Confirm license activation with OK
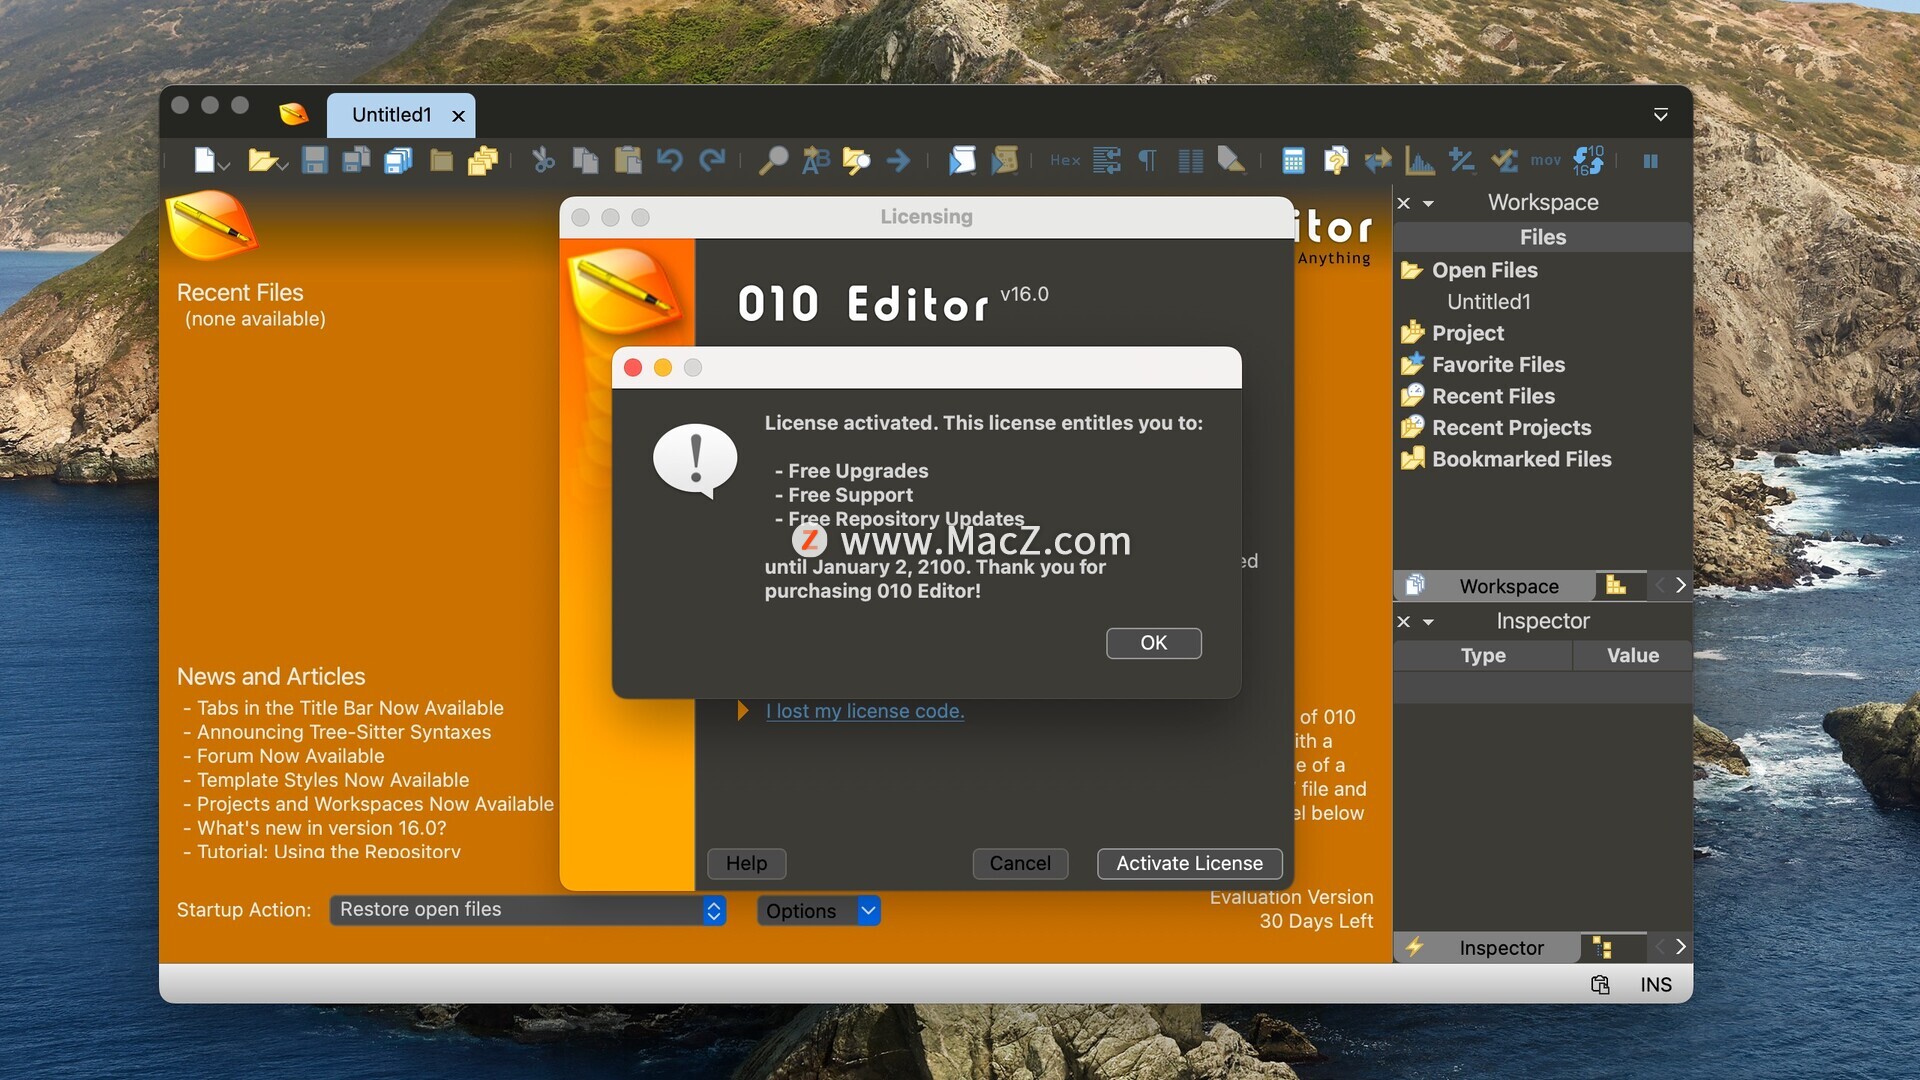The image size is (1920, 1080). (1153, 643)
